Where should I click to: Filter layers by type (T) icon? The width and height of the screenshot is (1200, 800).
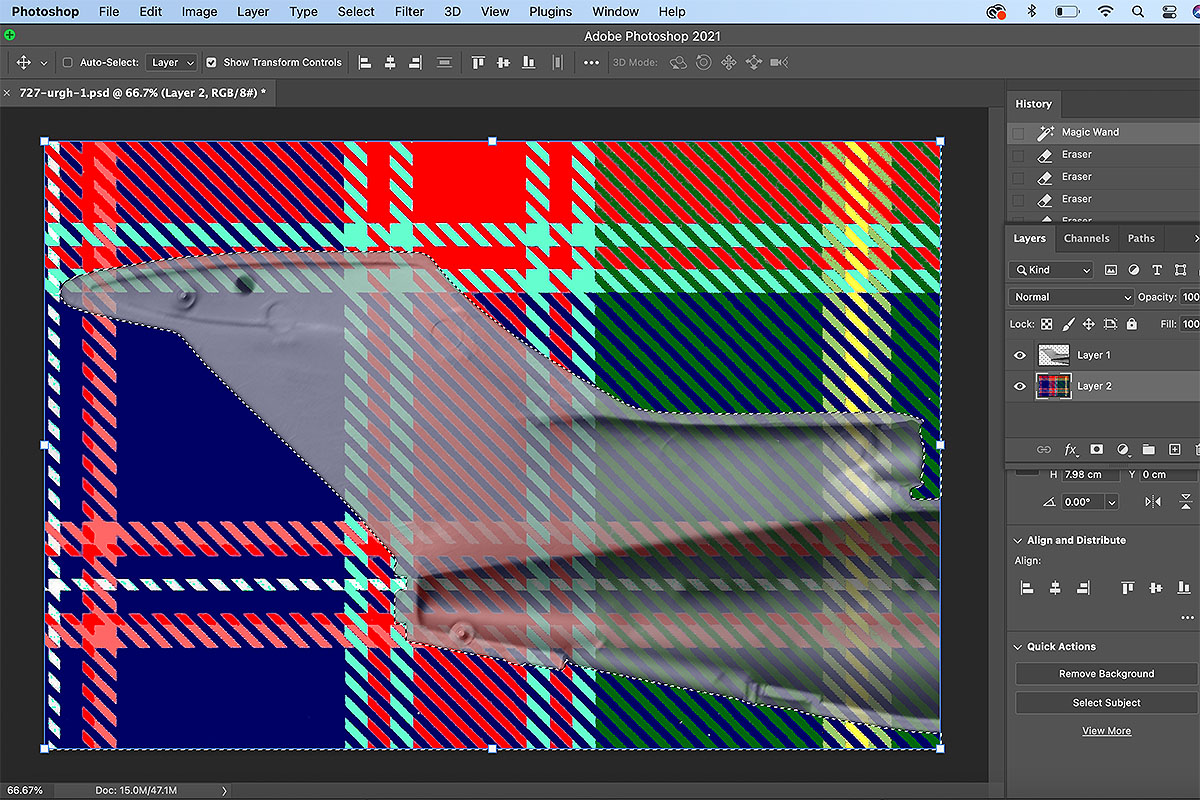(1157, 270)
